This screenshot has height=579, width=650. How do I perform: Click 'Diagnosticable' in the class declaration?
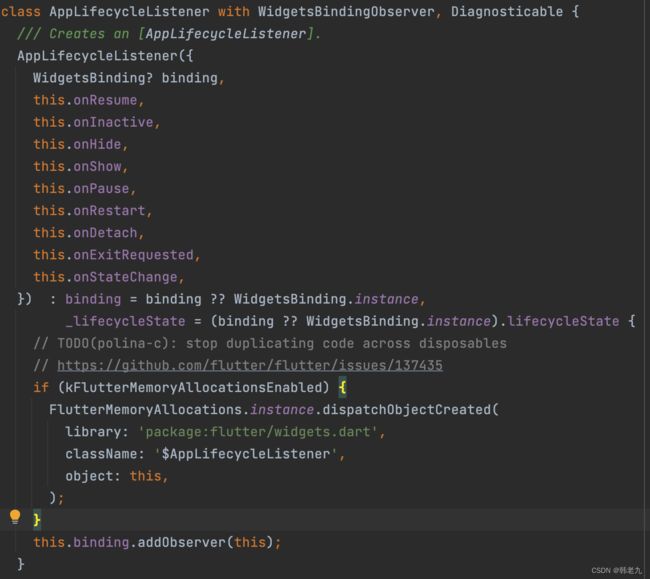pyautogui.click(x=507, y=12)
